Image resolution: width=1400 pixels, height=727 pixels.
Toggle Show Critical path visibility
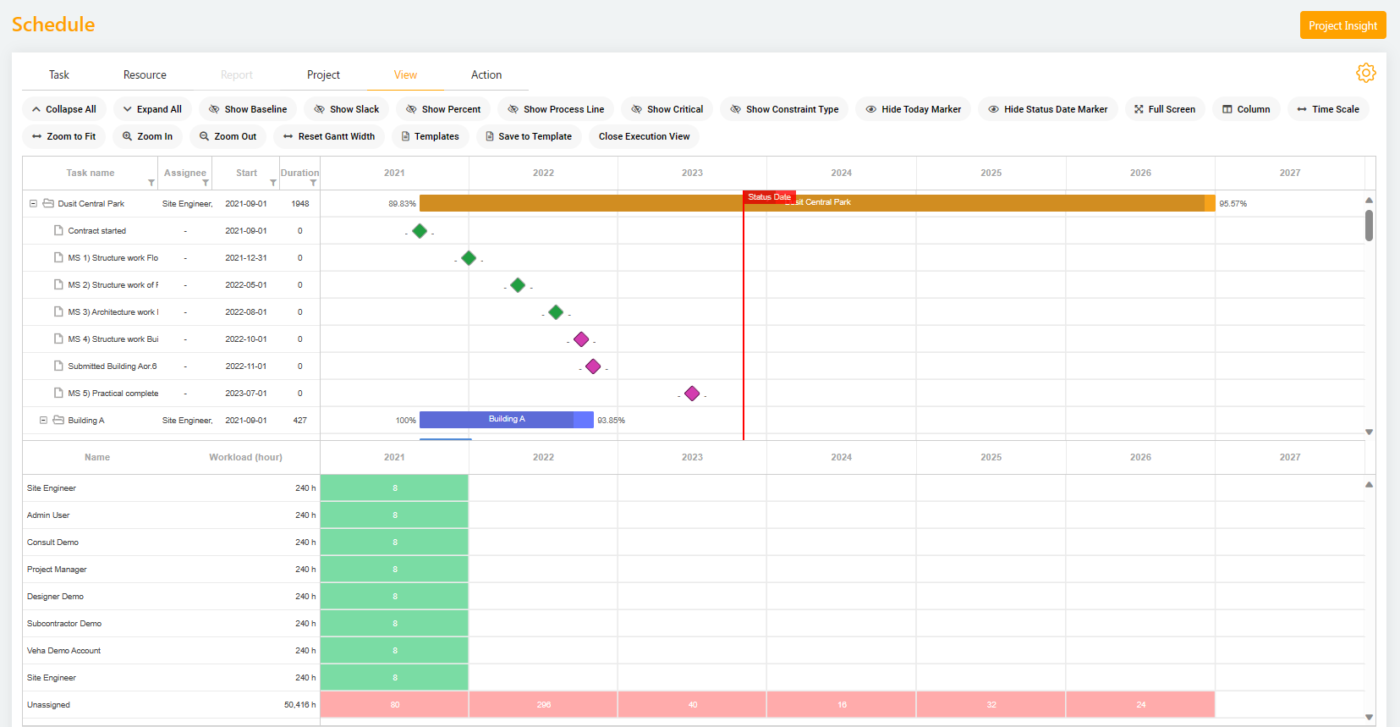(666, 109)
